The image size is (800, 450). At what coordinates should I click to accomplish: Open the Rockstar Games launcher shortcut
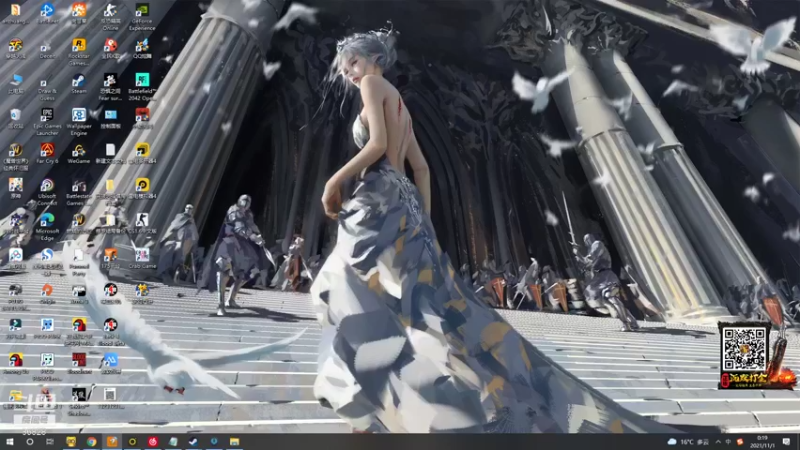79,52
